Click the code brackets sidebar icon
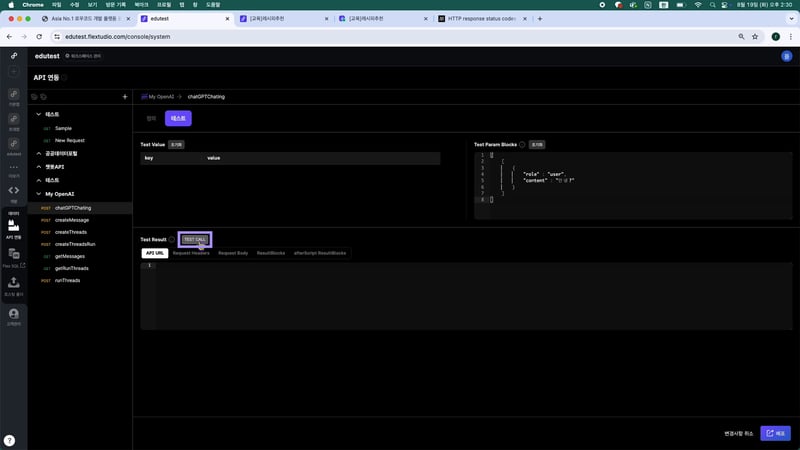 click(x=14, y=190)
